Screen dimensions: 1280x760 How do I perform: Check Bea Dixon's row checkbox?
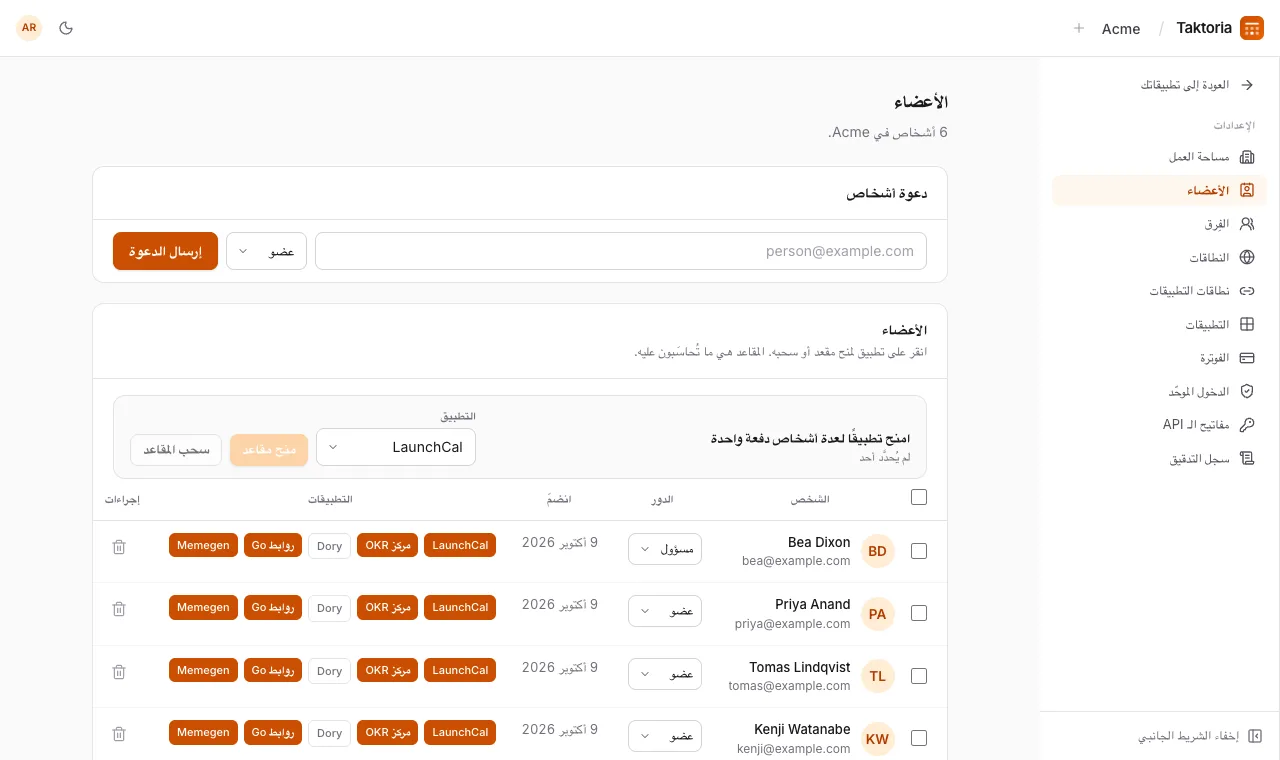[x=919, y=551]
